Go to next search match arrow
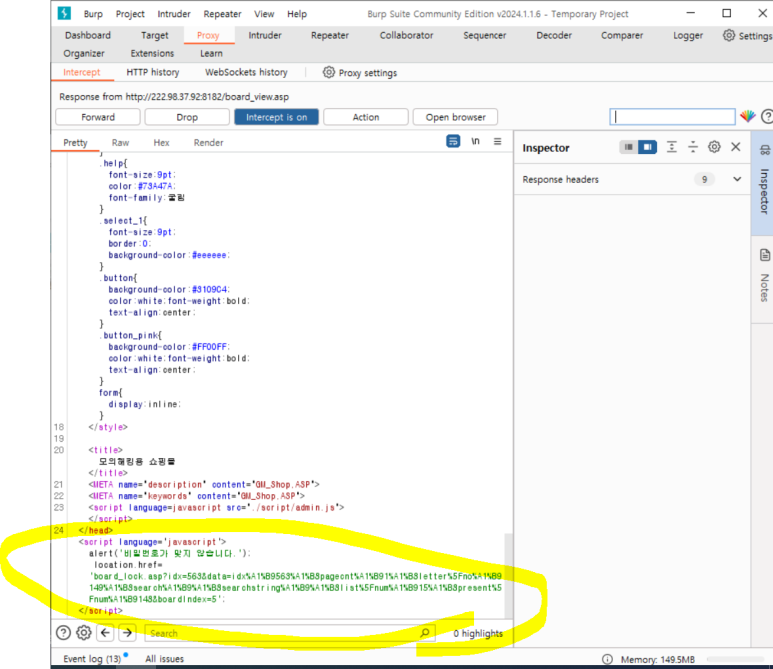The height and width of the screenshot is (669, 773). 128,633
